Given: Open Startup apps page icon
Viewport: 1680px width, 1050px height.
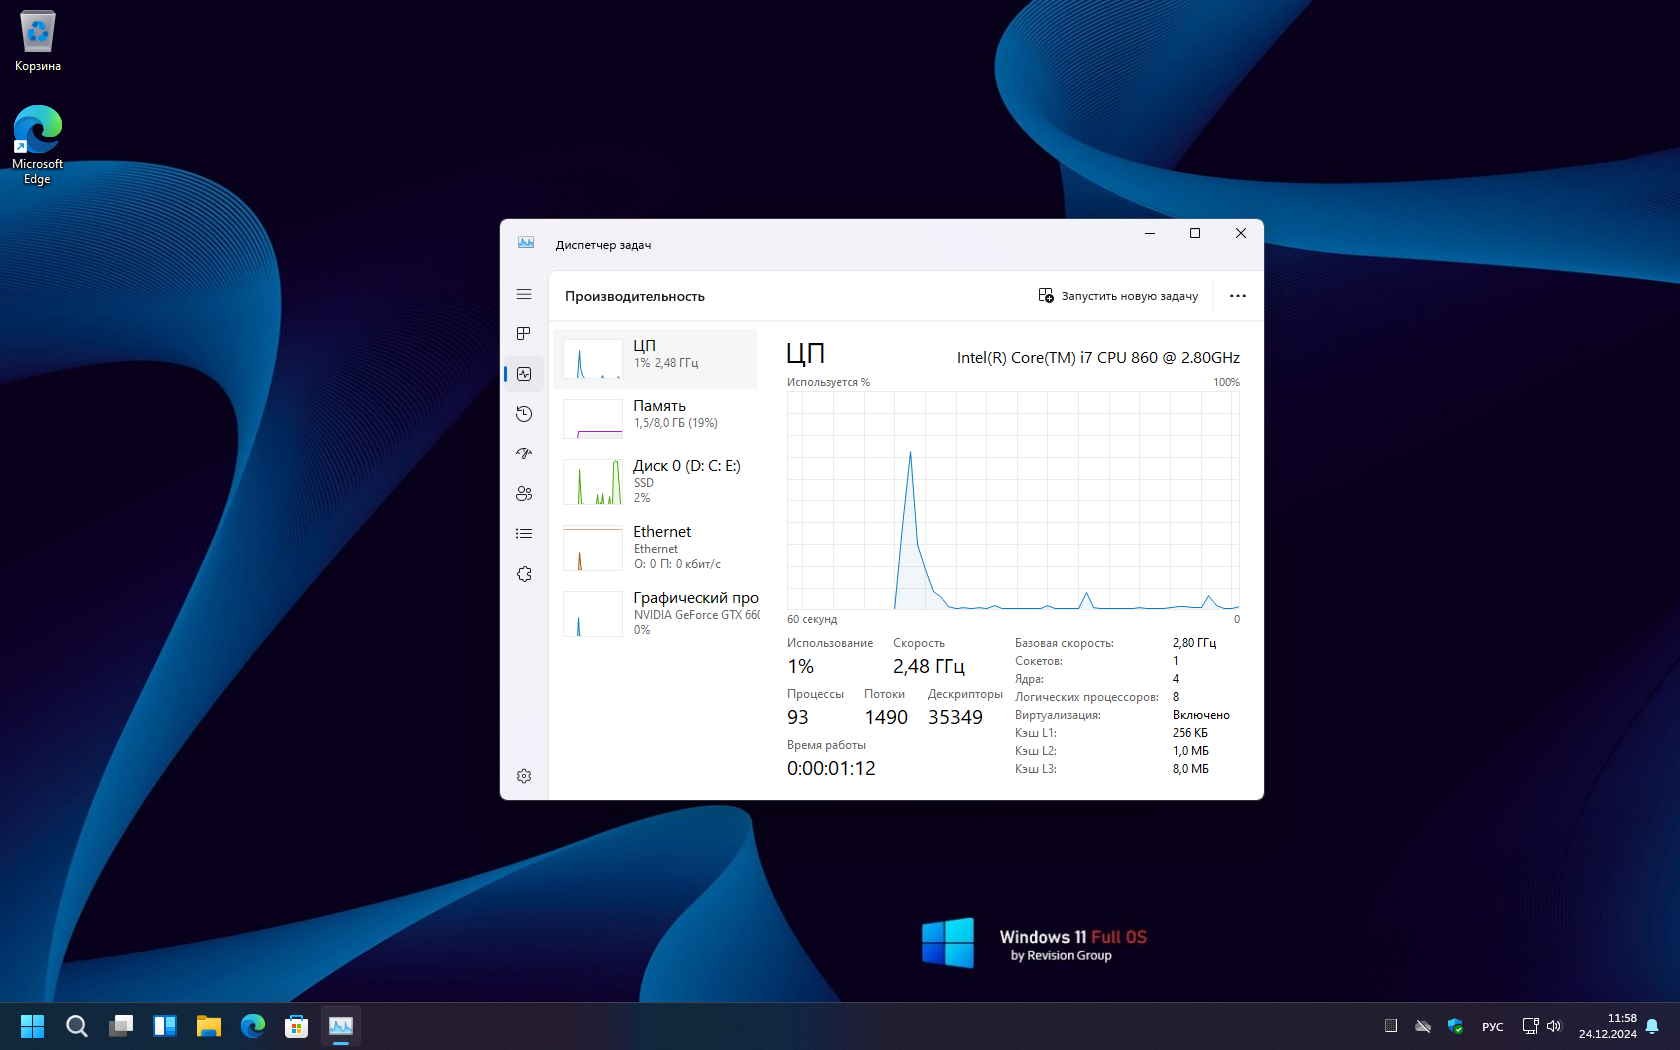Looking at the screenshot, I should coord(524,454).
